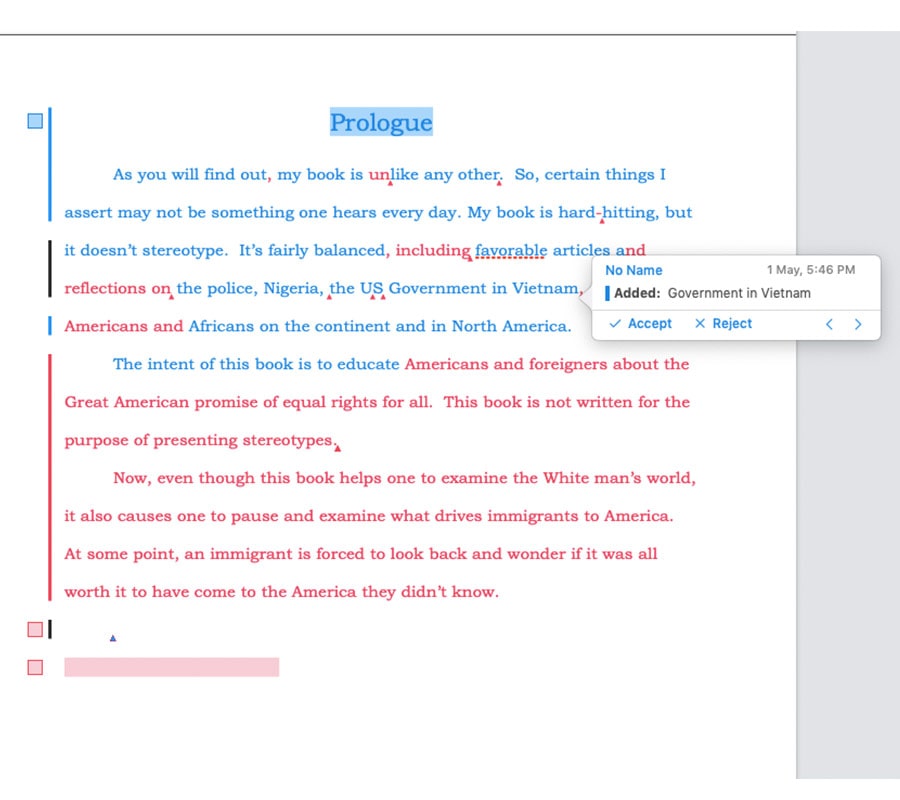Click the '1 May, 5:46 PM' timestamp
This screenshot has height=800, width=900.
(x=811, y=270)
